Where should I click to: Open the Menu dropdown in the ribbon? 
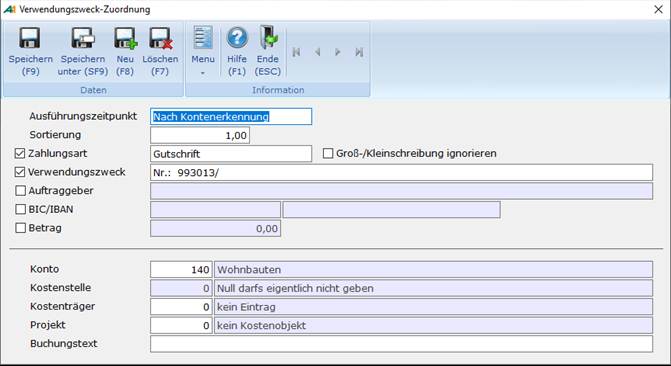click(x=203, y=51)
